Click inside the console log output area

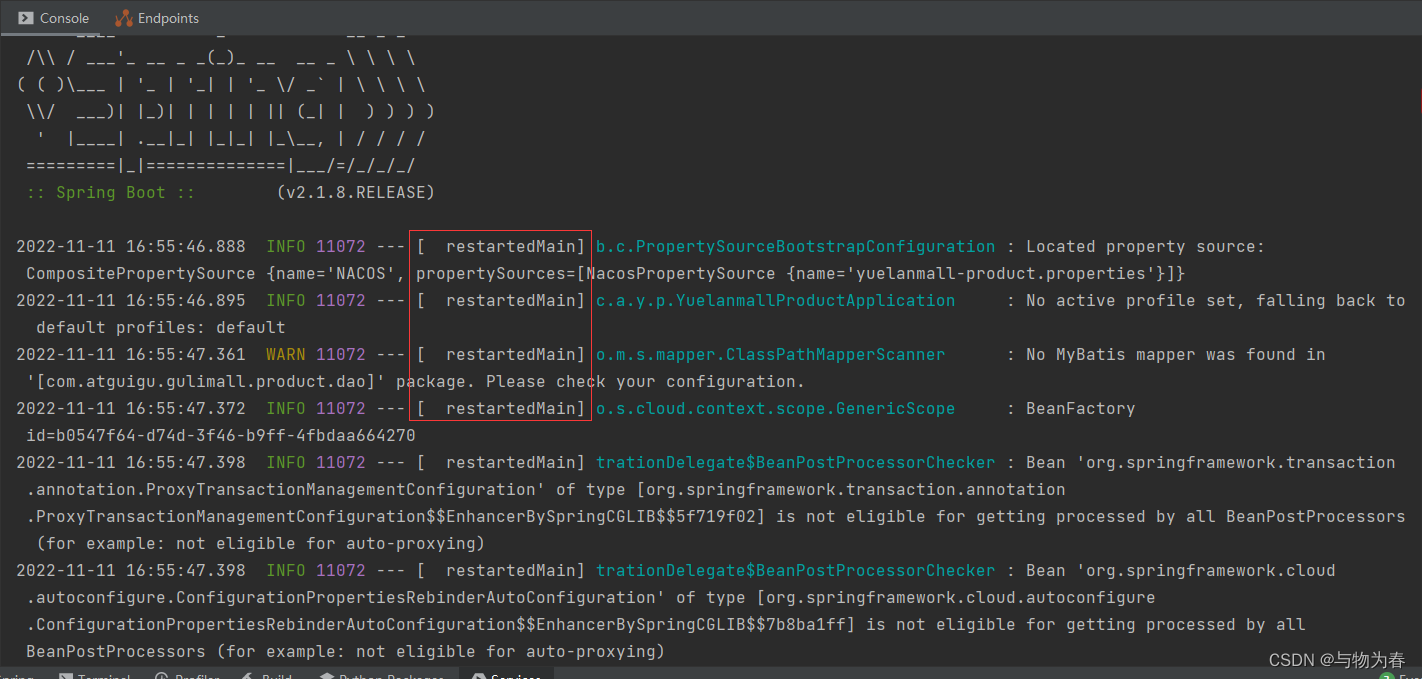click(700, 550)
